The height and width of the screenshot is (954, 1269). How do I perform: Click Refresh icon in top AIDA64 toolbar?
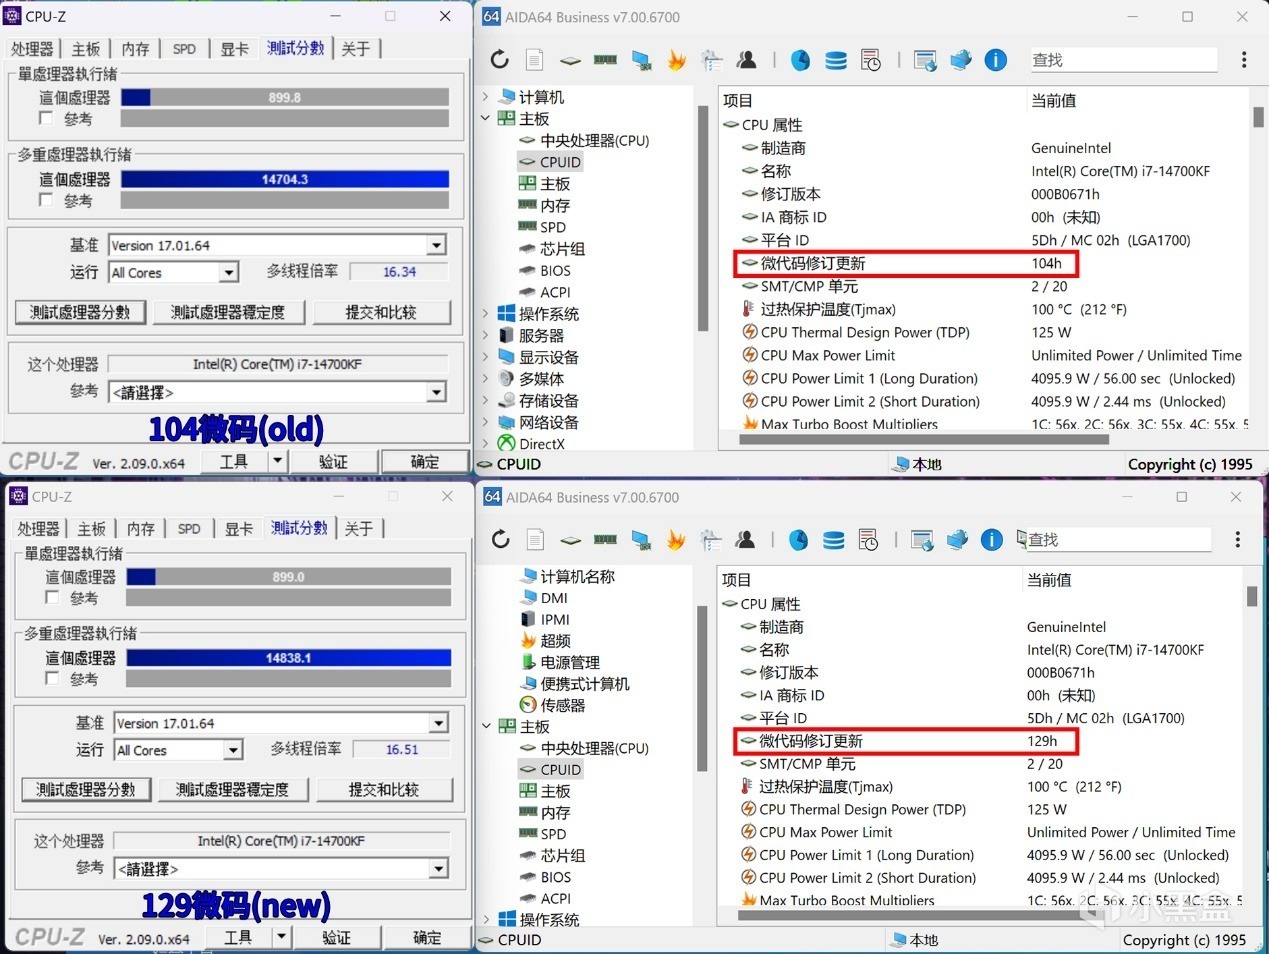500,60
